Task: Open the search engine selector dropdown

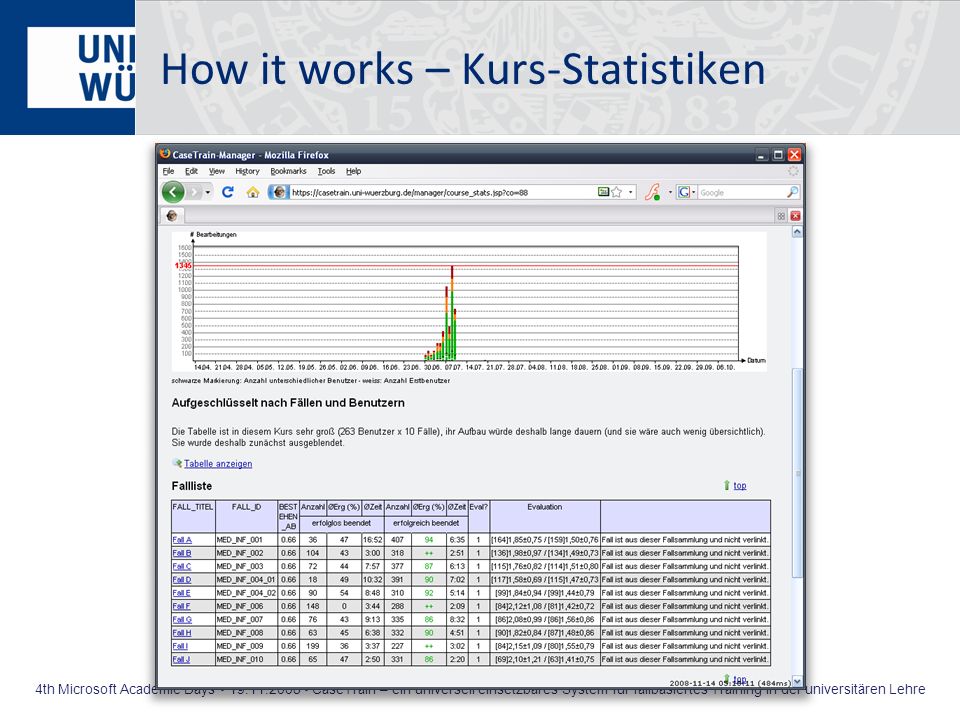Action: pyautogui.click(x=686, y=192)
